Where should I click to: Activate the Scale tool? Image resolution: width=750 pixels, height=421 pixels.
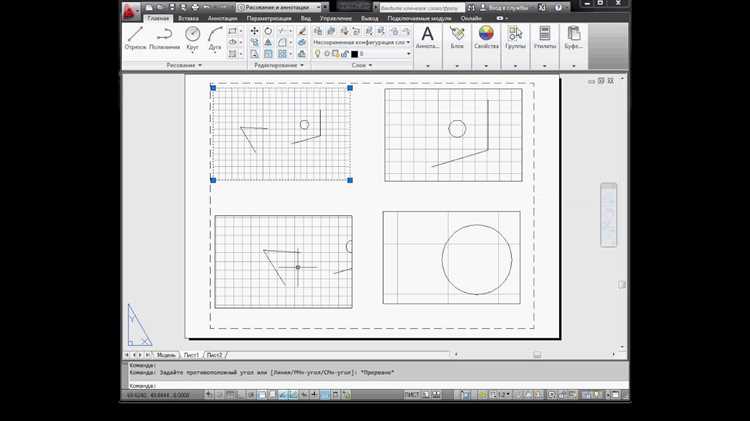click(x=268, y=54)
